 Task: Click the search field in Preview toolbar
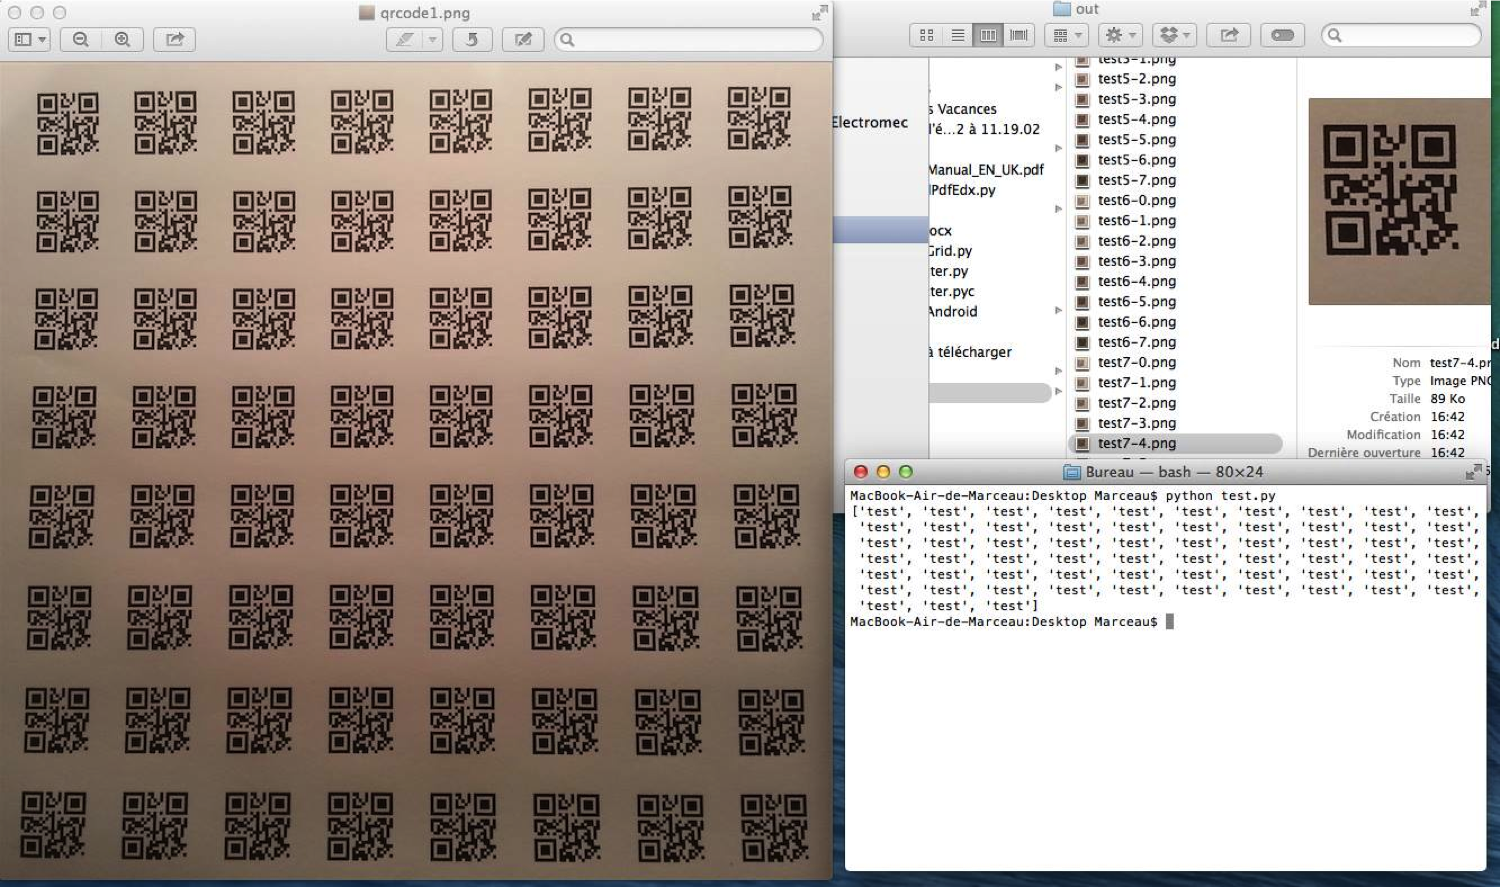point(688,39)
